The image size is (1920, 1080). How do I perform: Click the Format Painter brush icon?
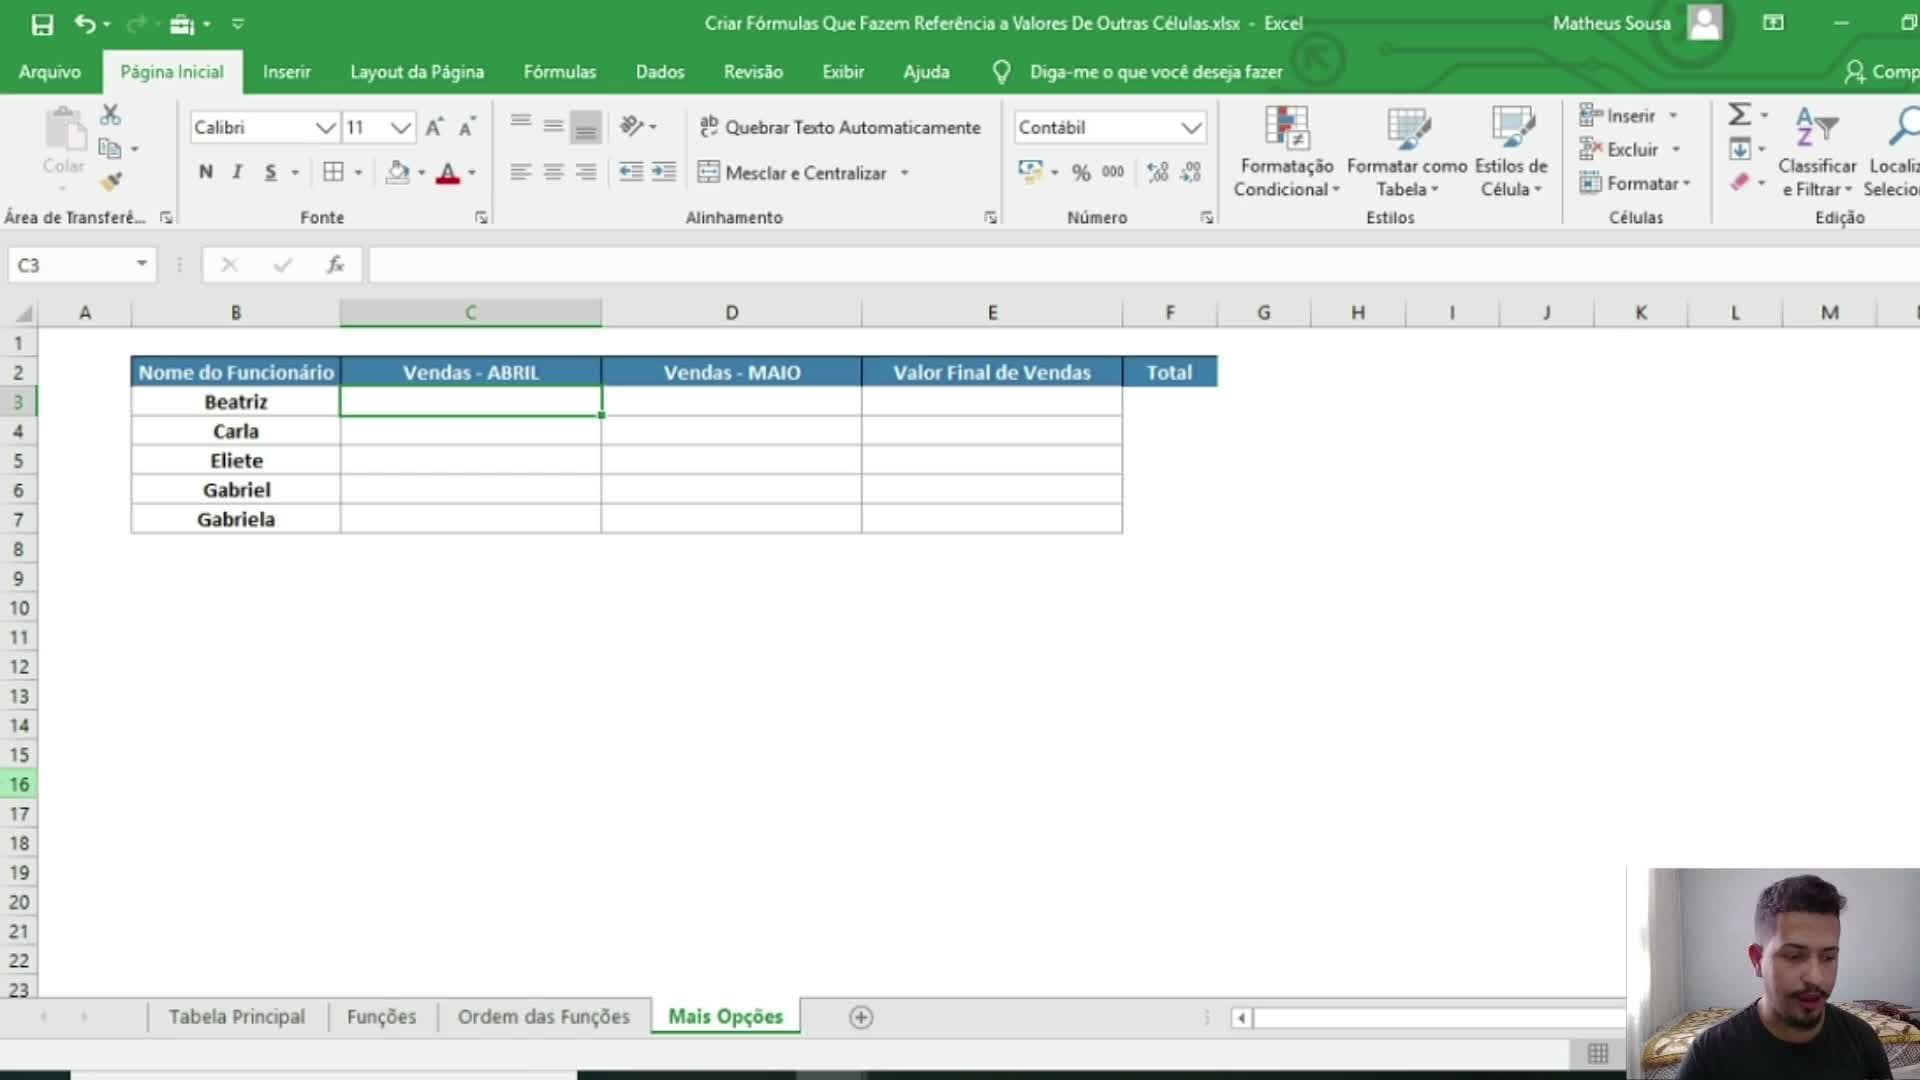point(110,181)
